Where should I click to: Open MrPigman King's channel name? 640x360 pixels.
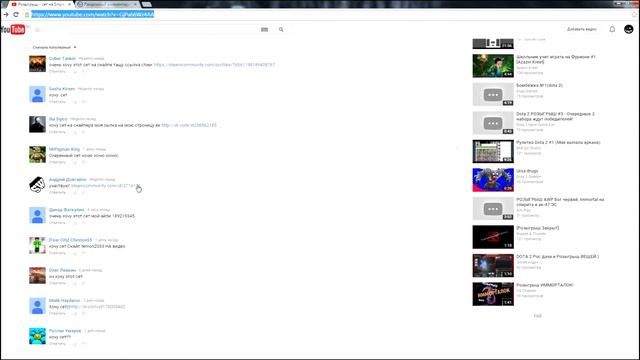(x=64, y=149)
